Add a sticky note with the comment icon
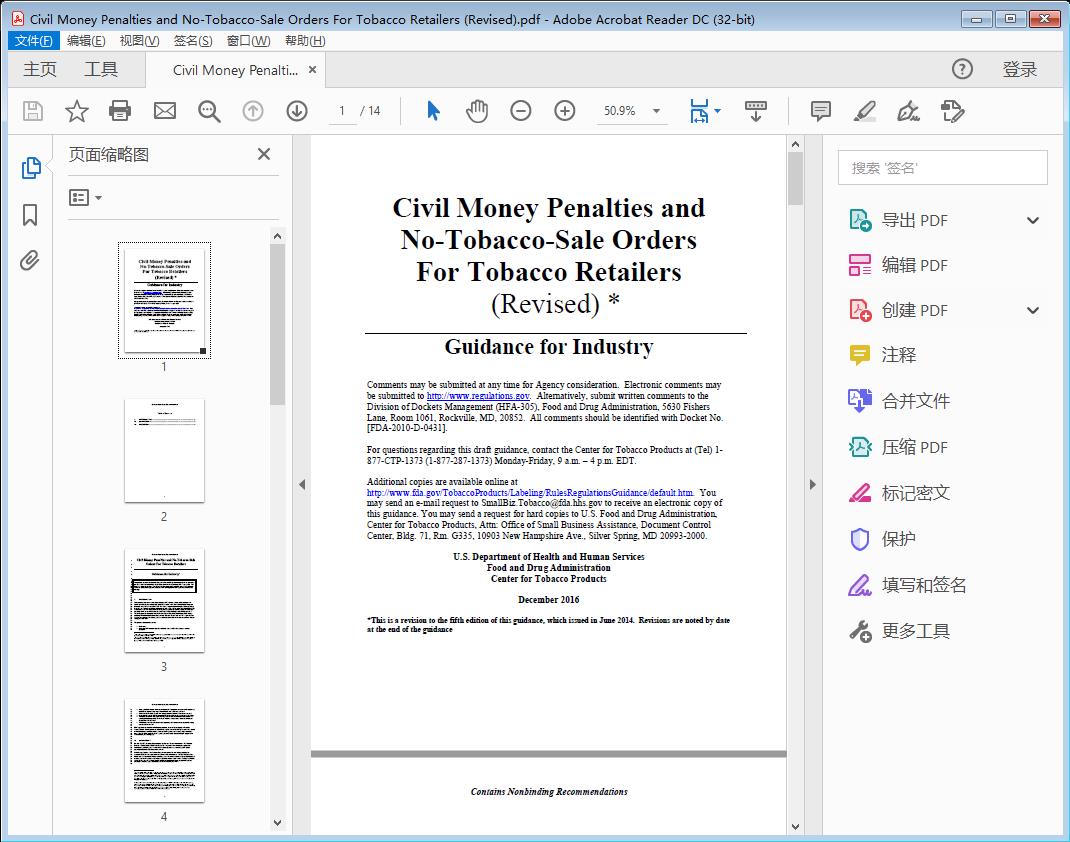1070x842 pixels. click(x=819, y=111)
